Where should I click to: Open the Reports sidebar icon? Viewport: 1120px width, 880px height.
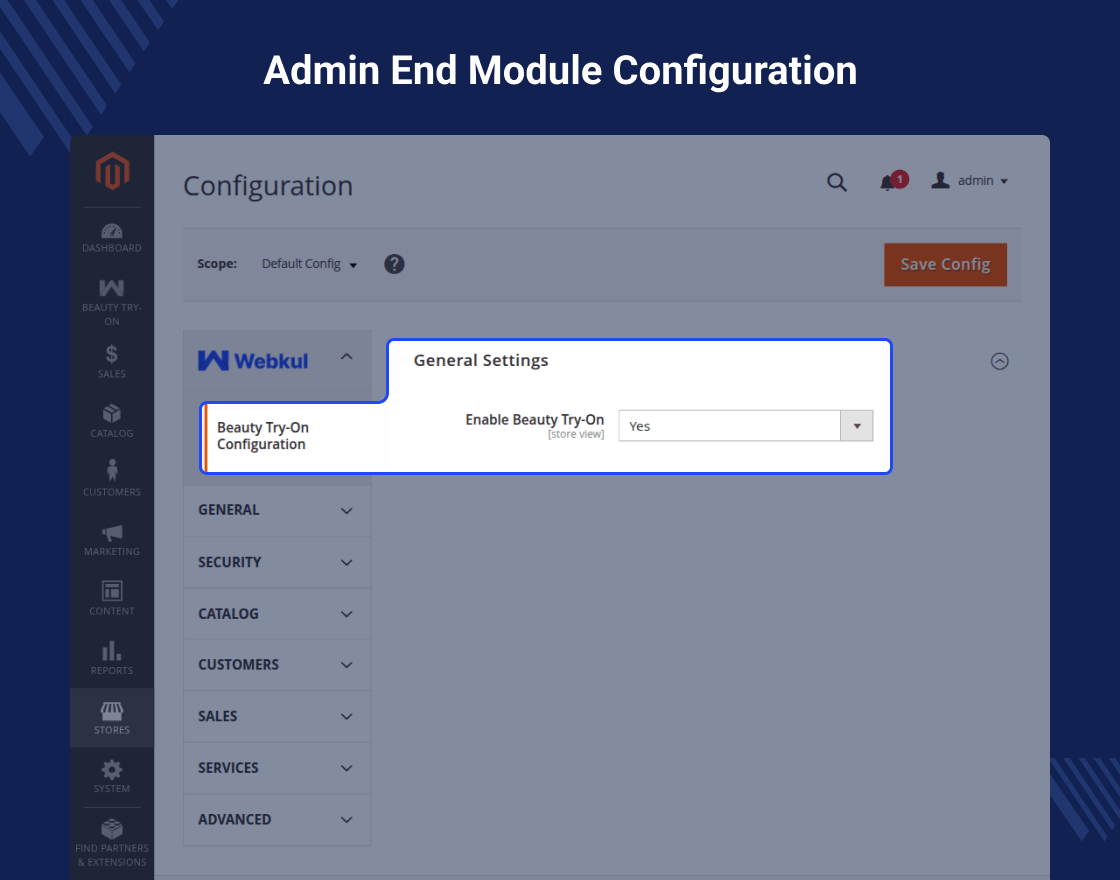pos(112,657)
